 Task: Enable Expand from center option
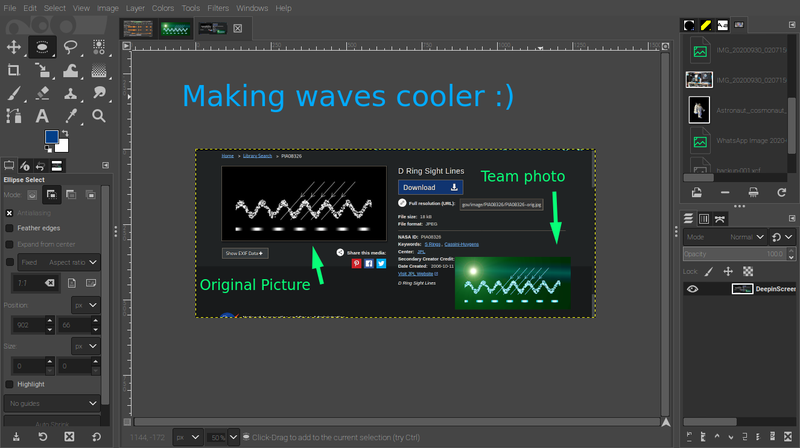coord(9,244)
